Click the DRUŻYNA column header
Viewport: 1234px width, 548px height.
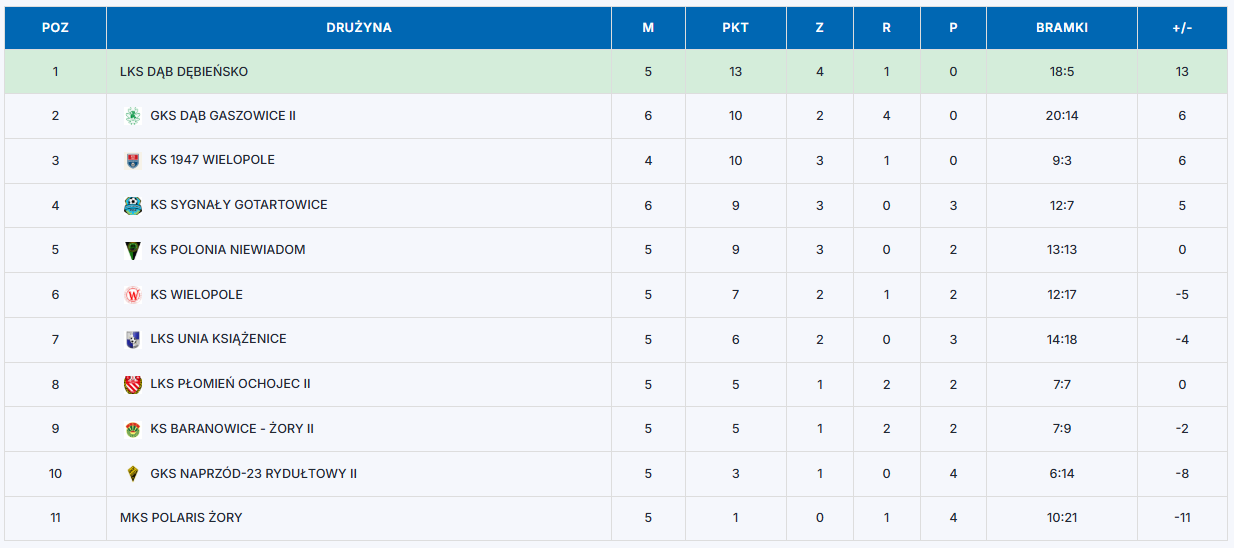click(358, 28)
